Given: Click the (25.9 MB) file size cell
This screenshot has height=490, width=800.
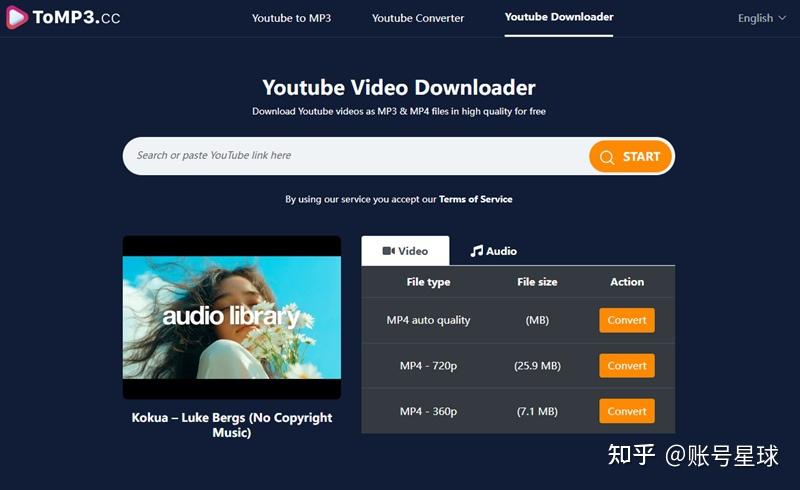Looking at the screenshot, I should tap(537, 365).
